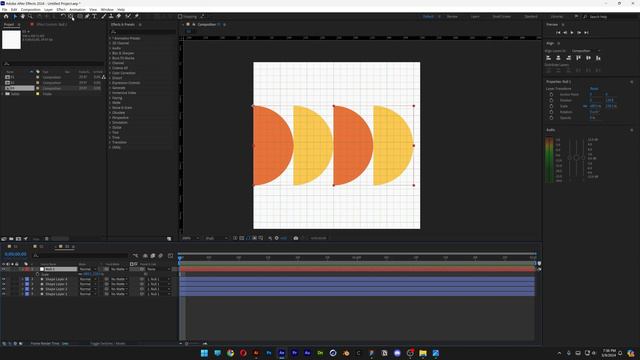Select the Pen tool
Viewport: 640px width, 360px height.
coord(87,16)
